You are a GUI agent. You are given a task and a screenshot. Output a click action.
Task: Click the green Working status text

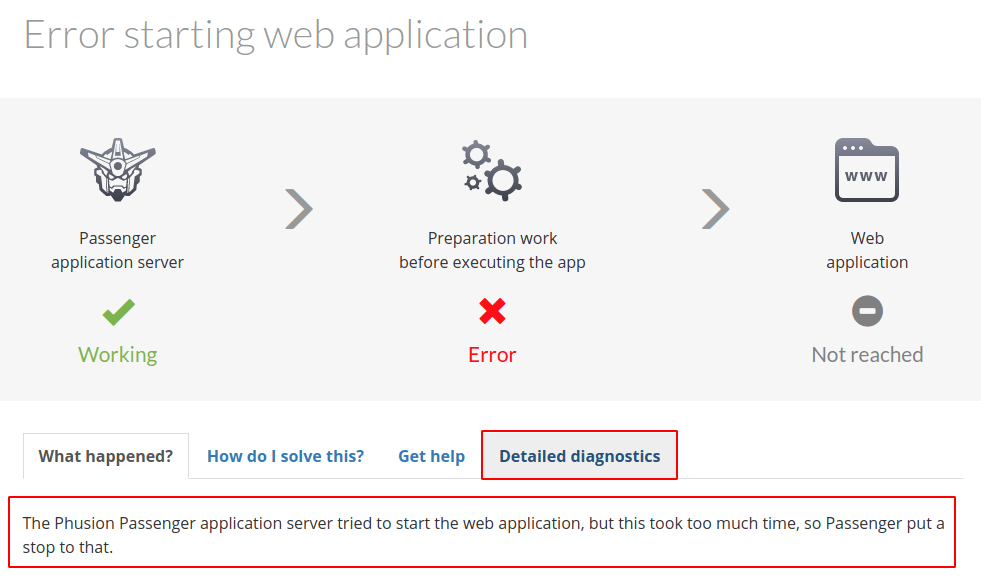point(118,355)
